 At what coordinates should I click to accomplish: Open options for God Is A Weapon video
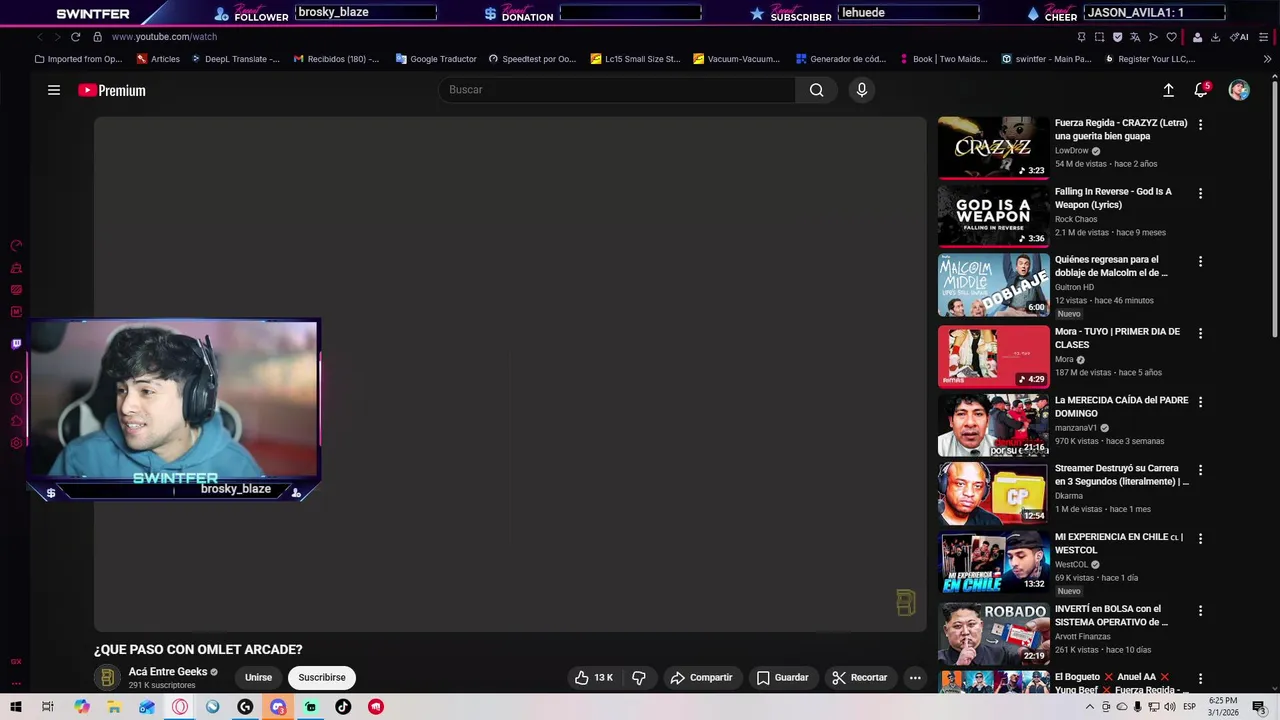coord(1200,193)
